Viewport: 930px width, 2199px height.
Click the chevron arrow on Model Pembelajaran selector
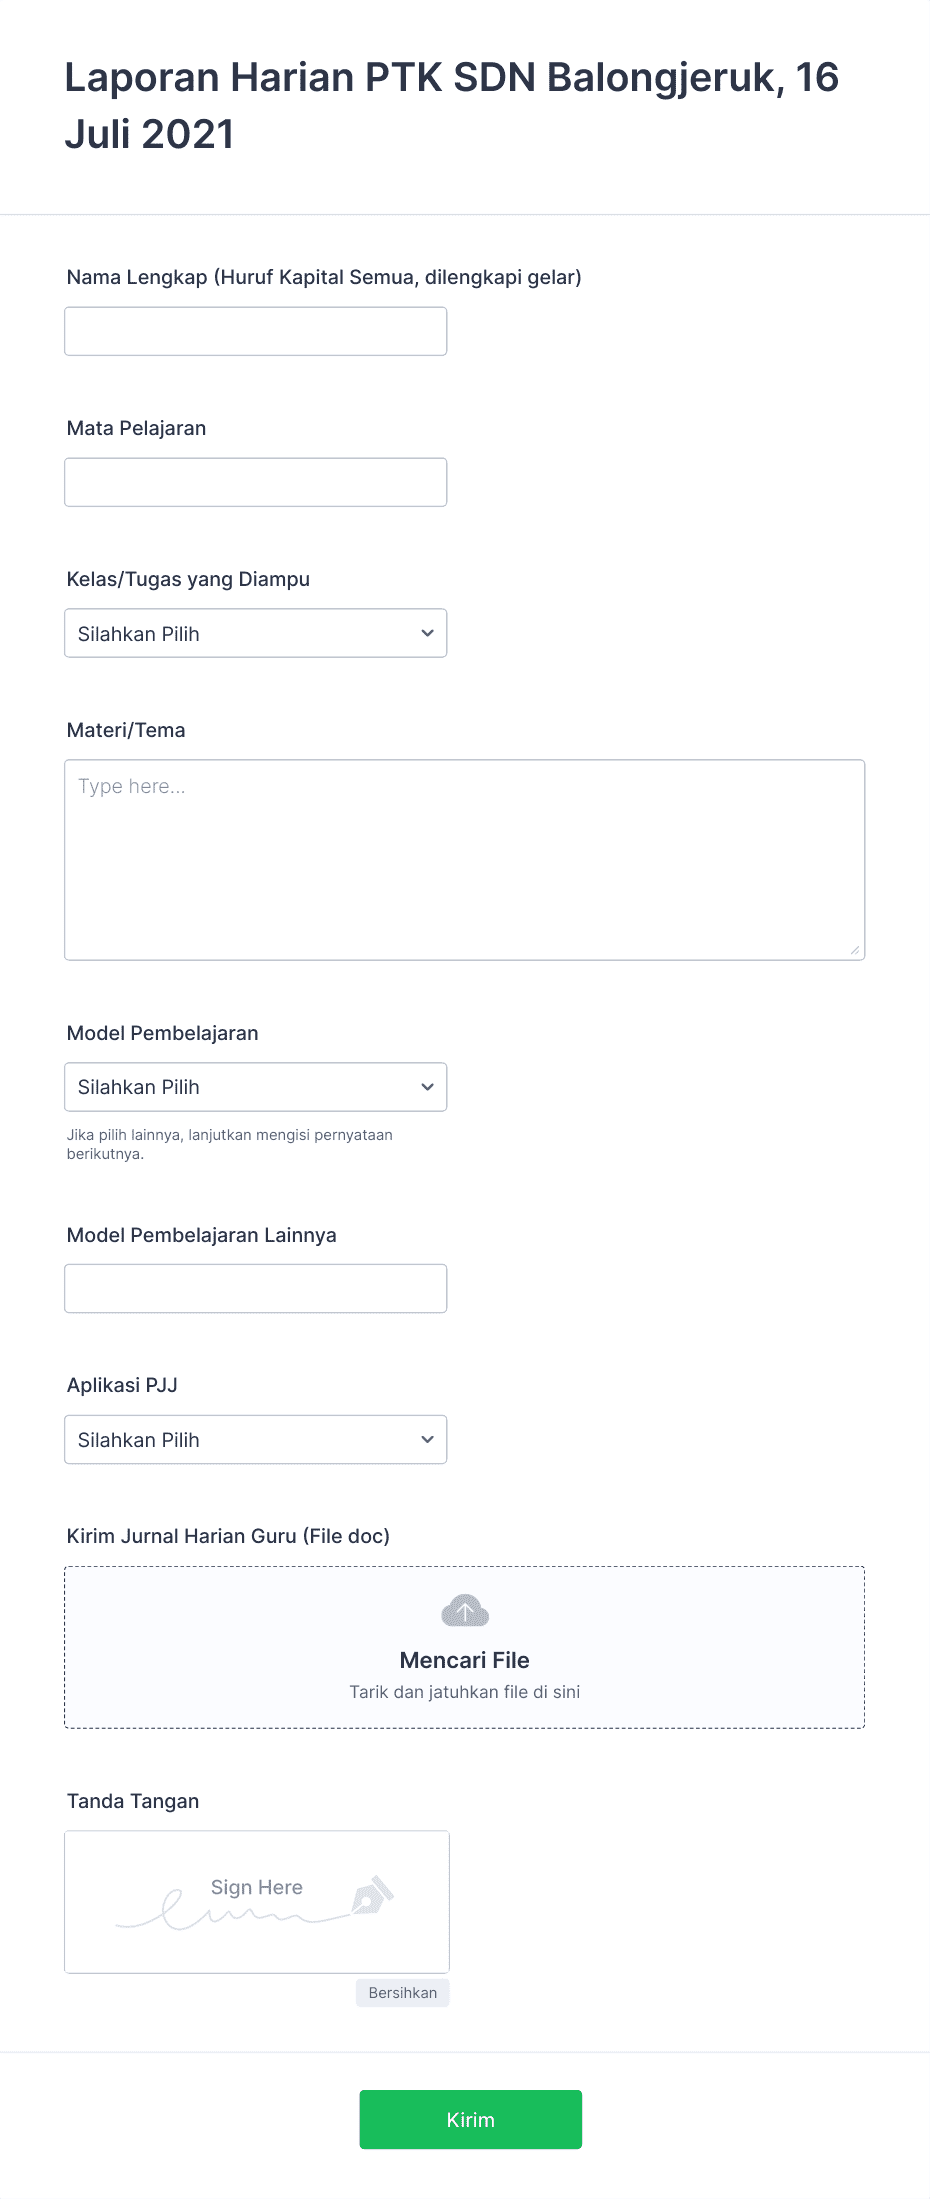click(427, 1087)
